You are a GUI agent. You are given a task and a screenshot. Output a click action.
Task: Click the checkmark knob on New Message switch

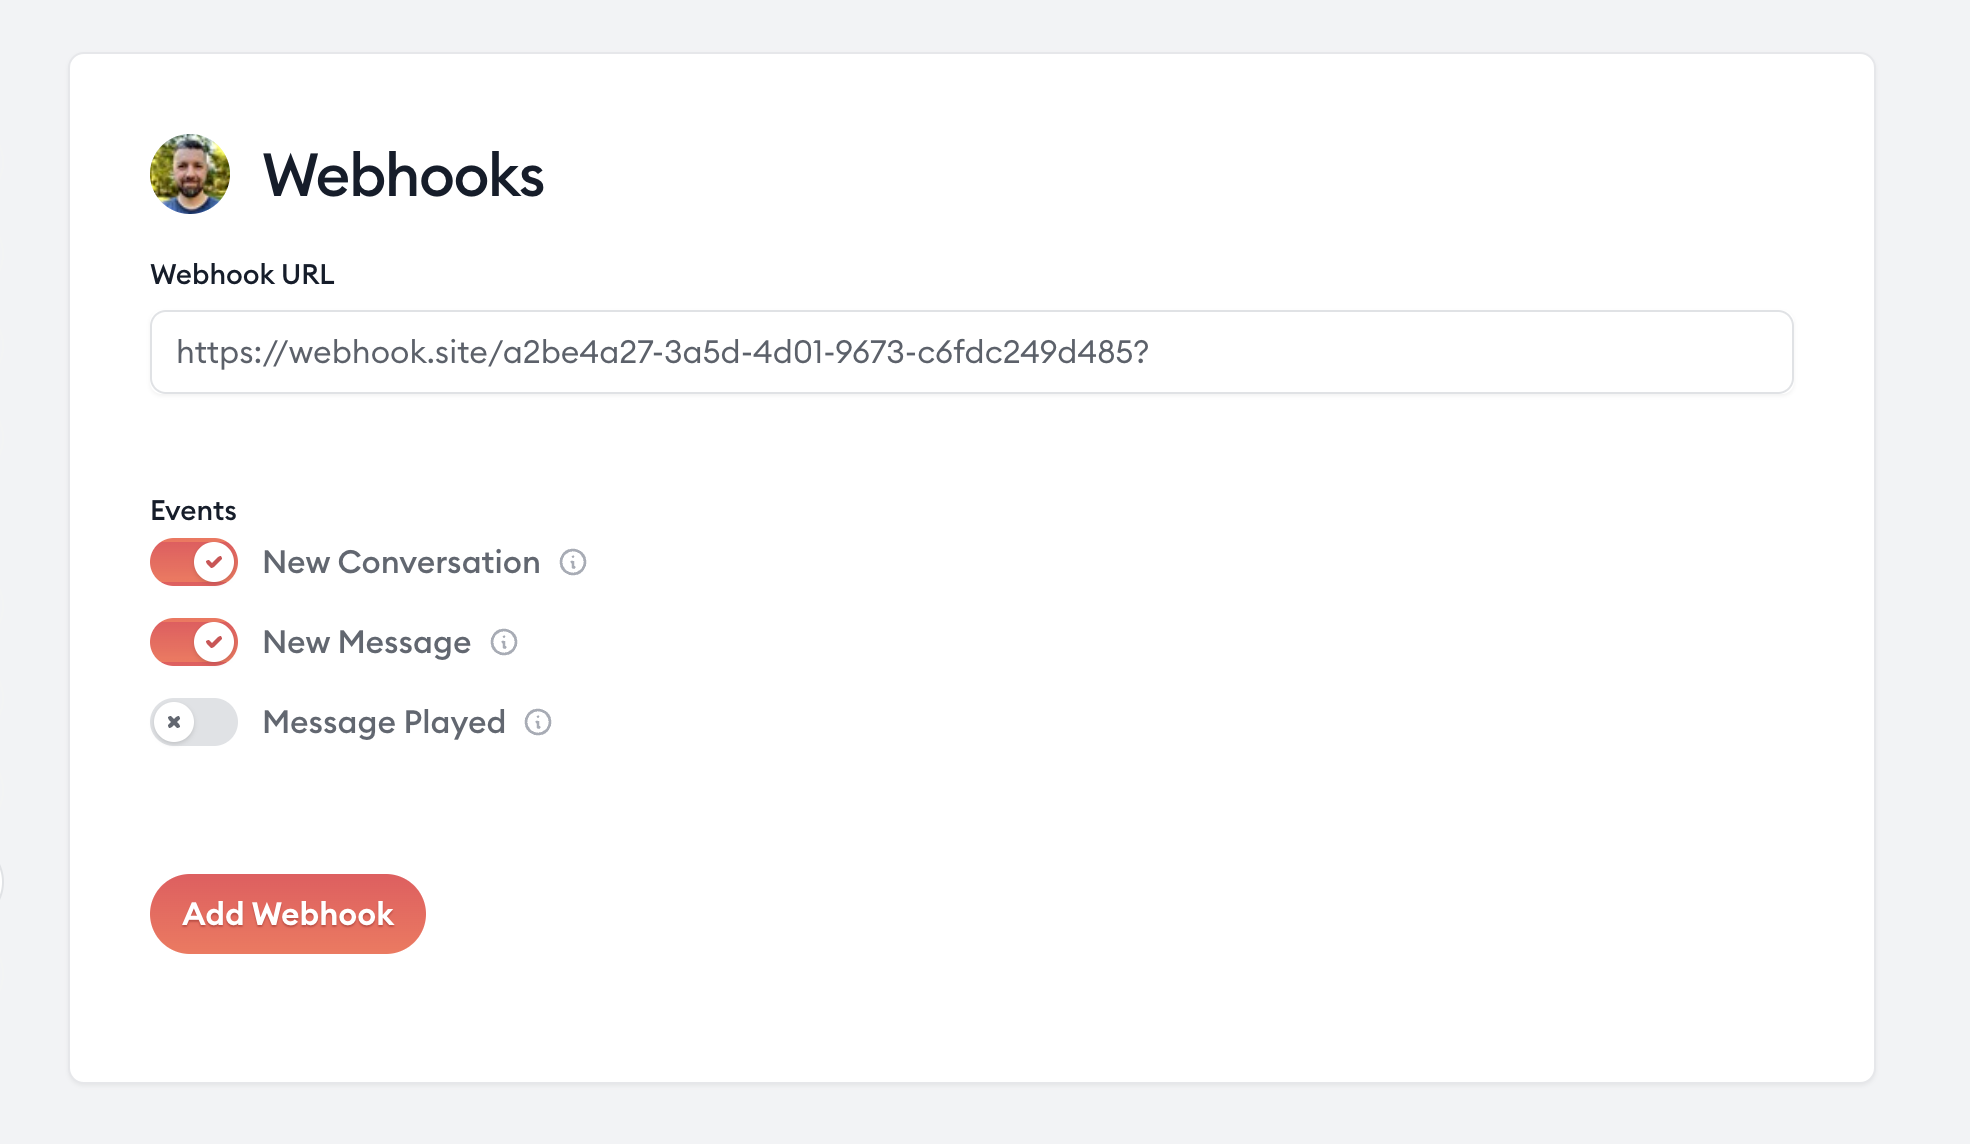coord(214,642)
